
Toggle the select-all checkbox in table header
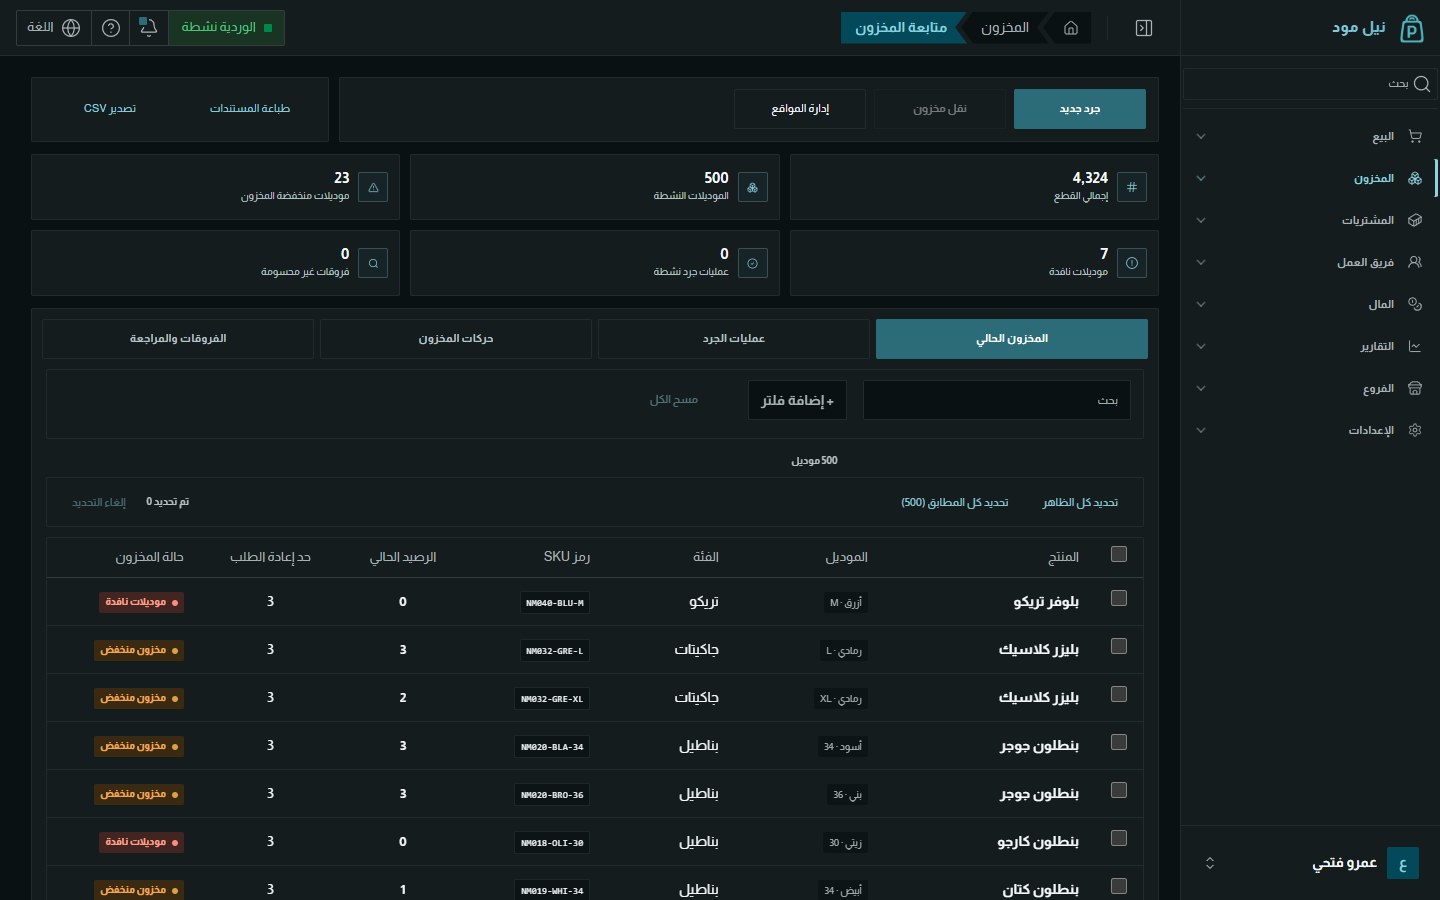point(1119,554)
